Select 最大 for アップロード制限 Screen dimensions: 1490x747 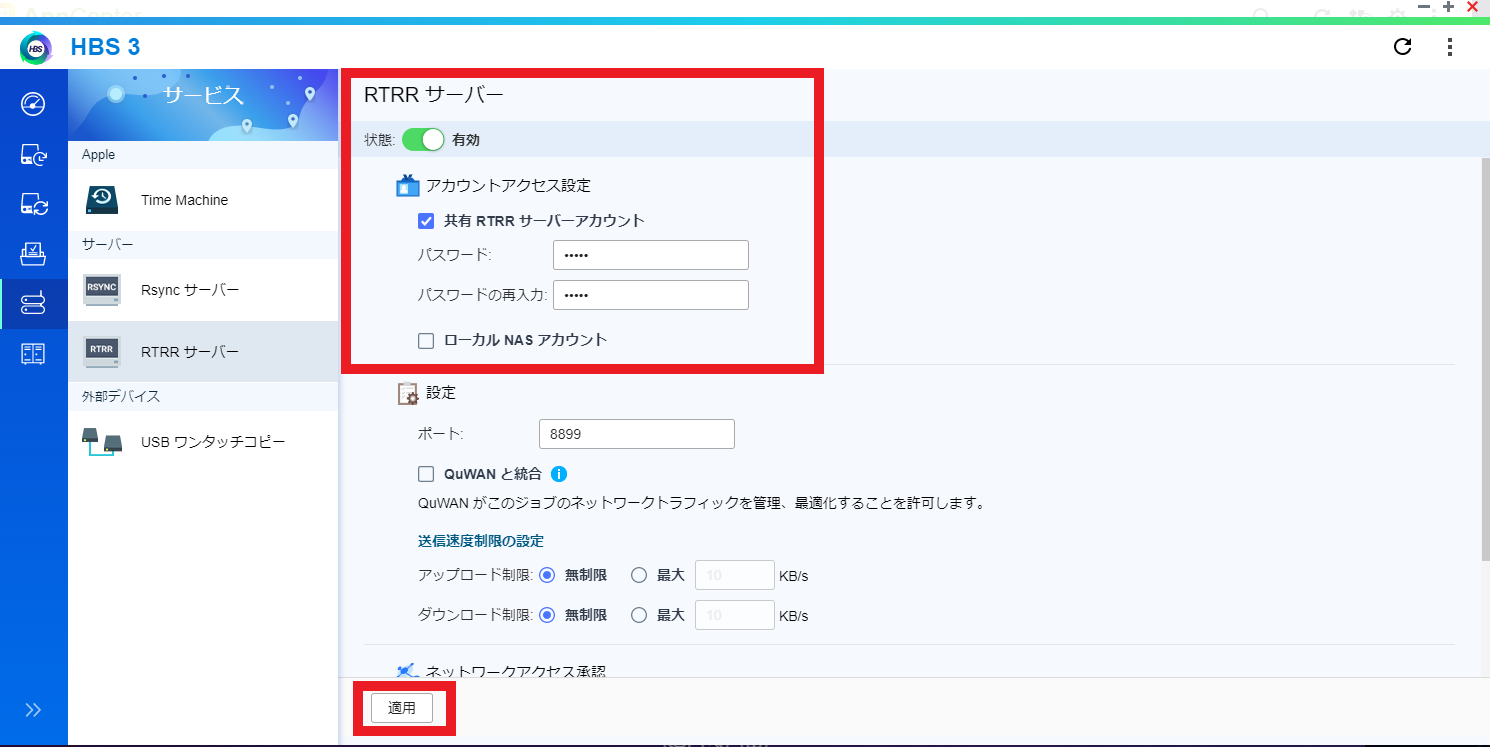click(x=640, y=575)
